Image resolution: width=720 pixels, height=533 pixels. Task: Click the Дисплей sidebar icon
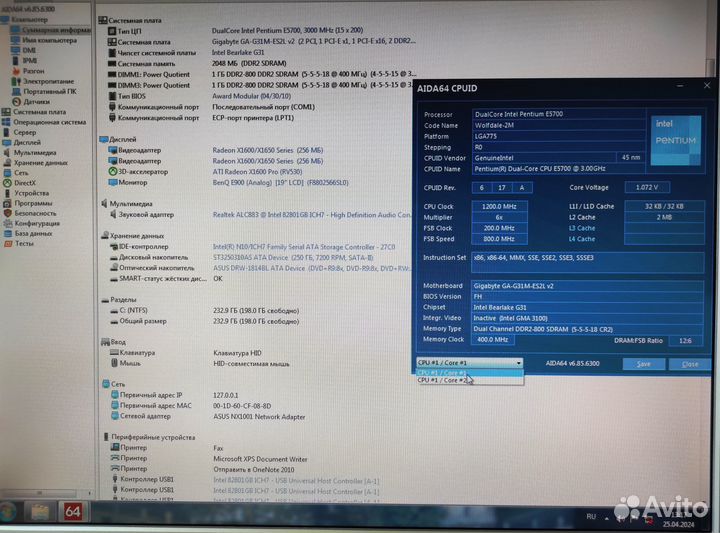pos(6,142)
